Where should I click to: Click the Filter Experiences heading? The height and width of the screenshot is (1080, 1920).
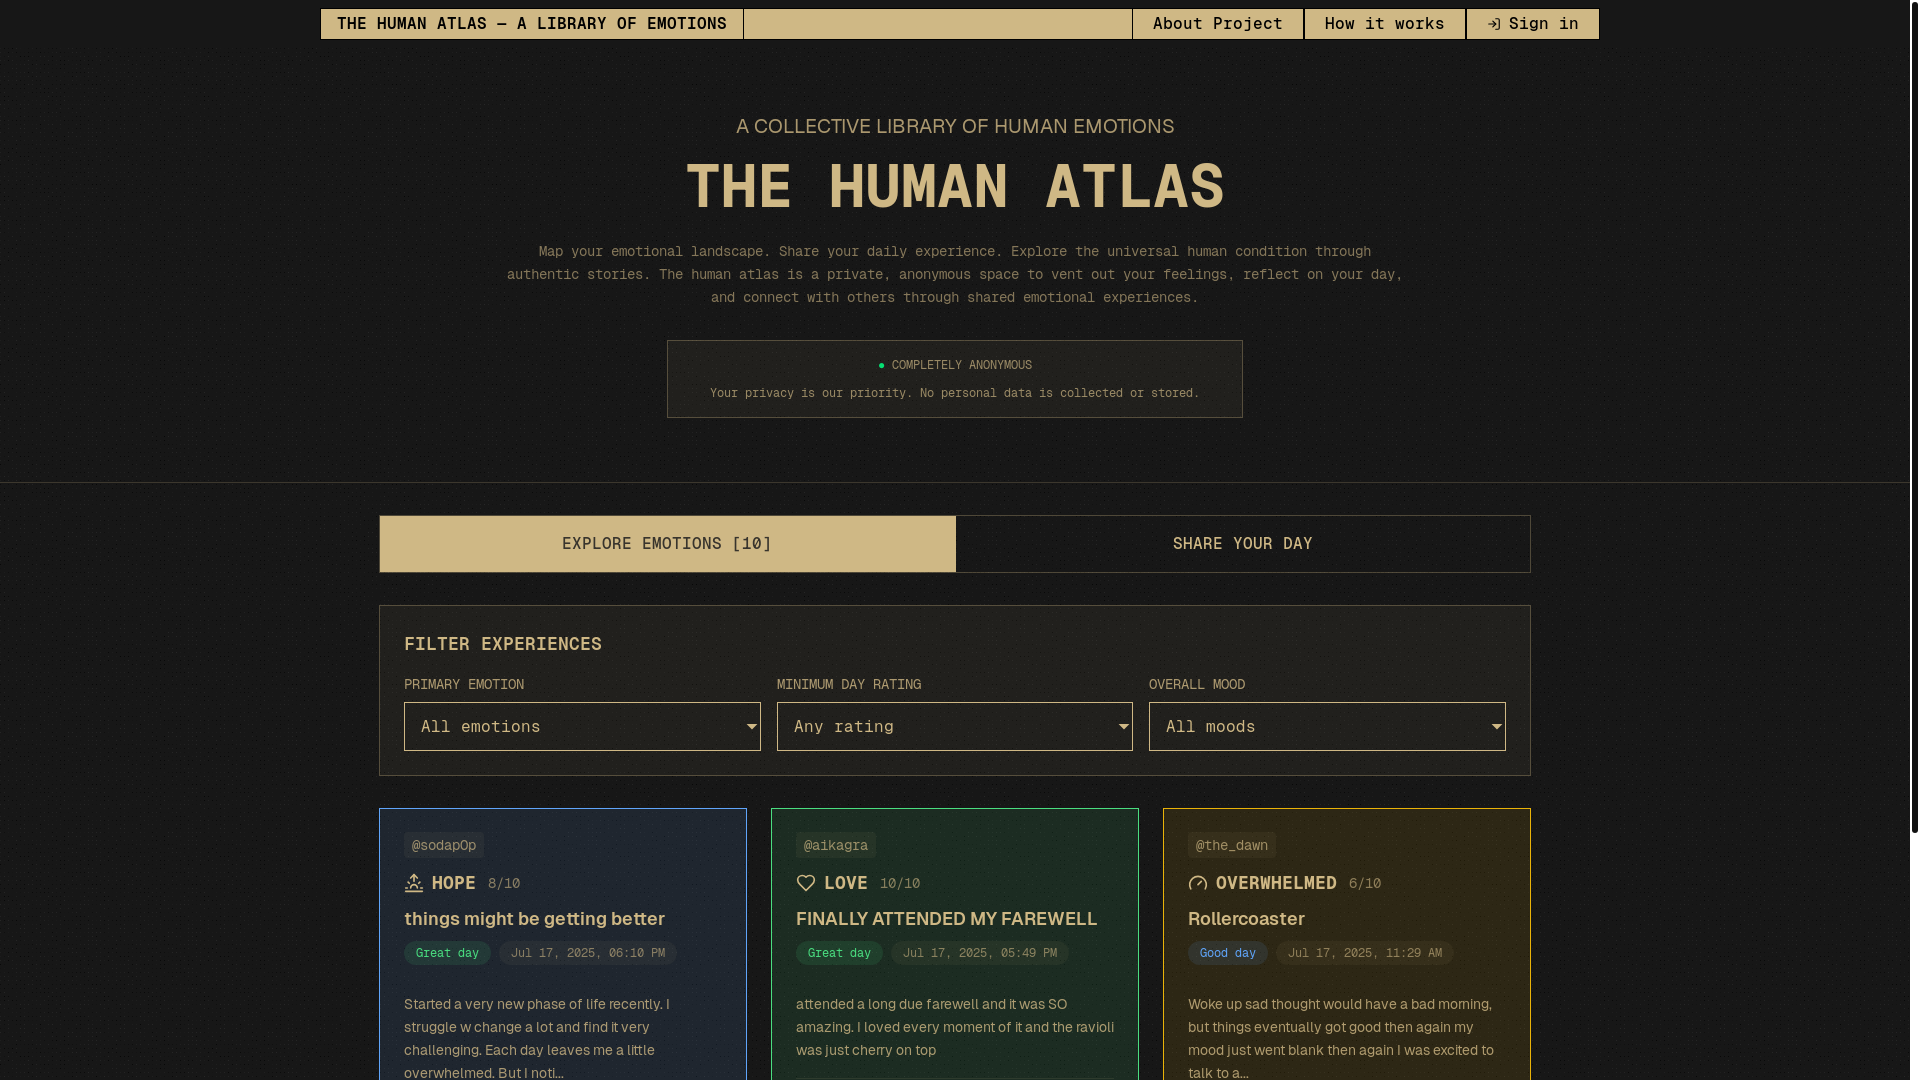tap(503, 644)
